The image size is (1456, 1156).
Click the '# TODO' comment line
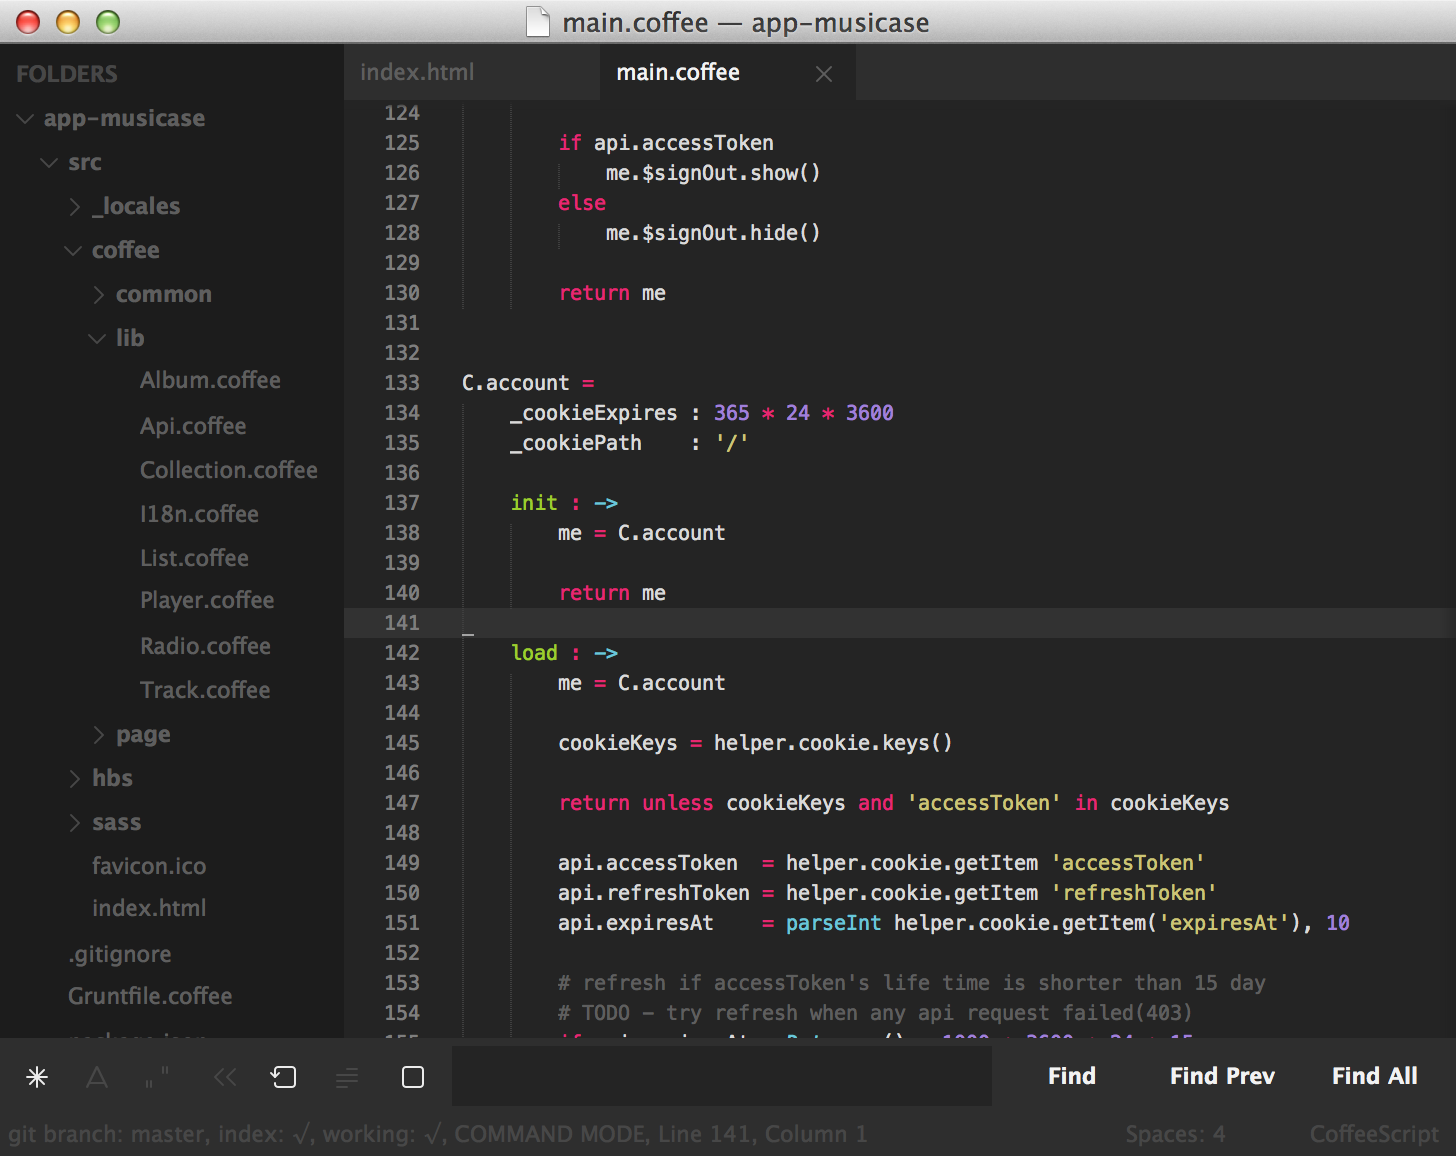click(x=875, y=1013)
